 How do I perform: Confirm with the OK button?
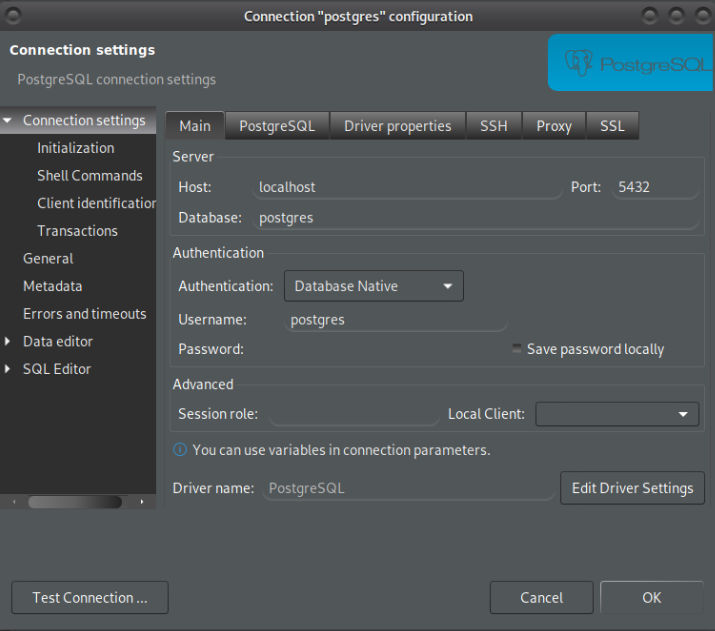(652, 597)
